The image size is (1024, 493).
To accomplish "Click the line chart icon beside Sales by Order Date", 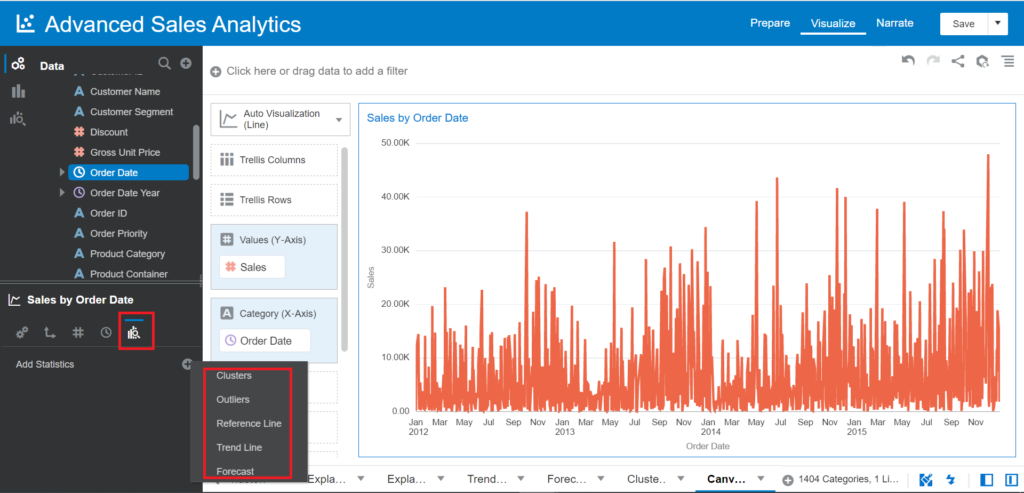I will [14, 300].
